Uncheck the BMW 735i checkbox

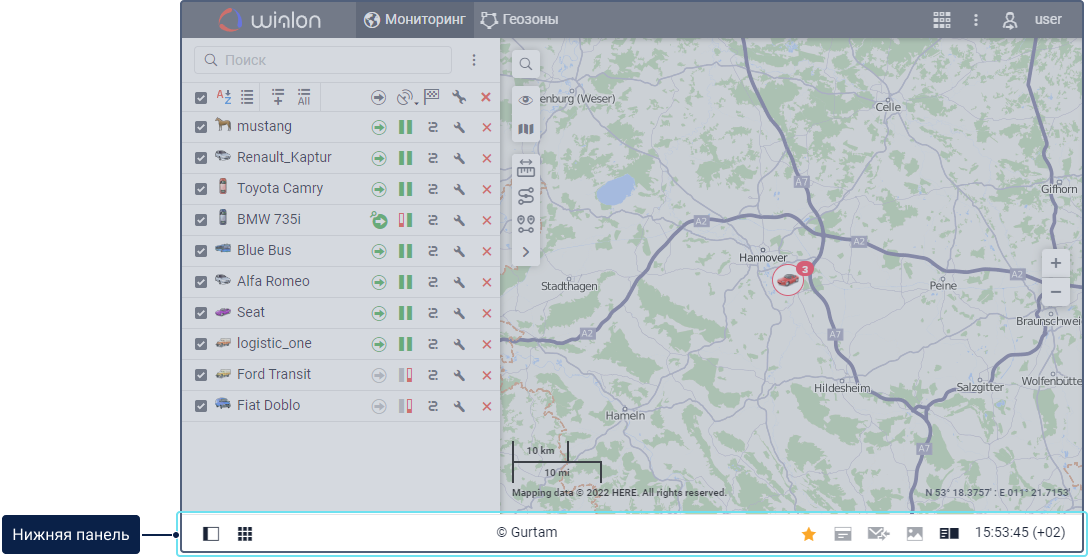[201, 220]
